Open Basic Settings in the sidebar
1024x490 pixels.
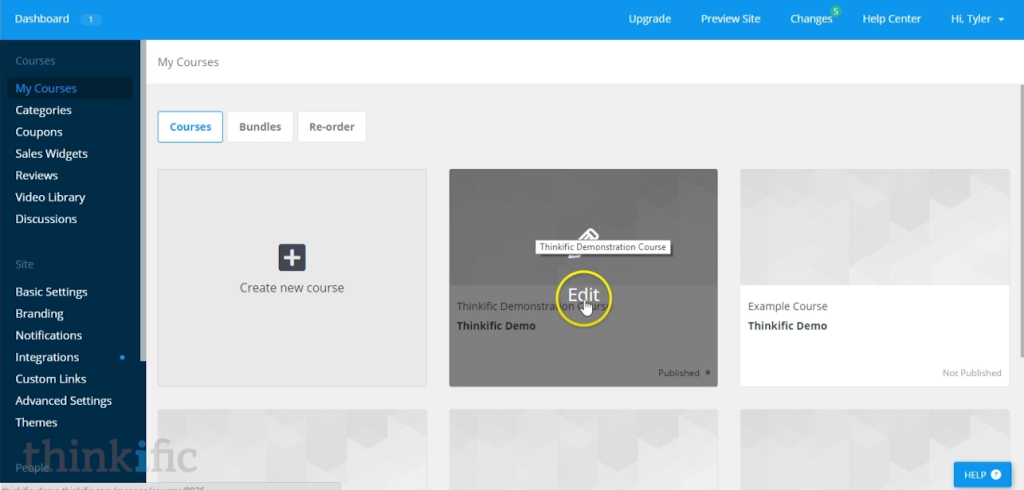[x=51, y=292]
